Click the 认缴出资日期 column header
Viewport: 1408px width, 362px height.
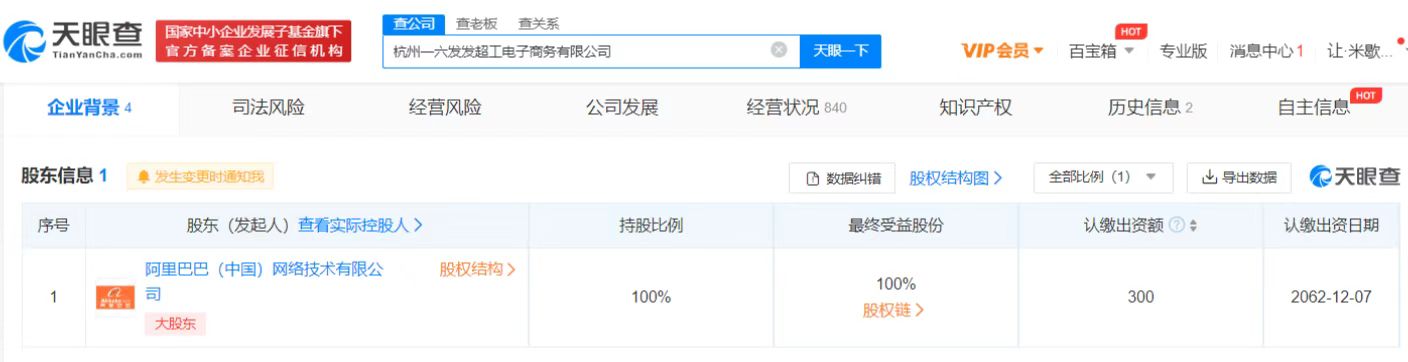click(1331, 226)
